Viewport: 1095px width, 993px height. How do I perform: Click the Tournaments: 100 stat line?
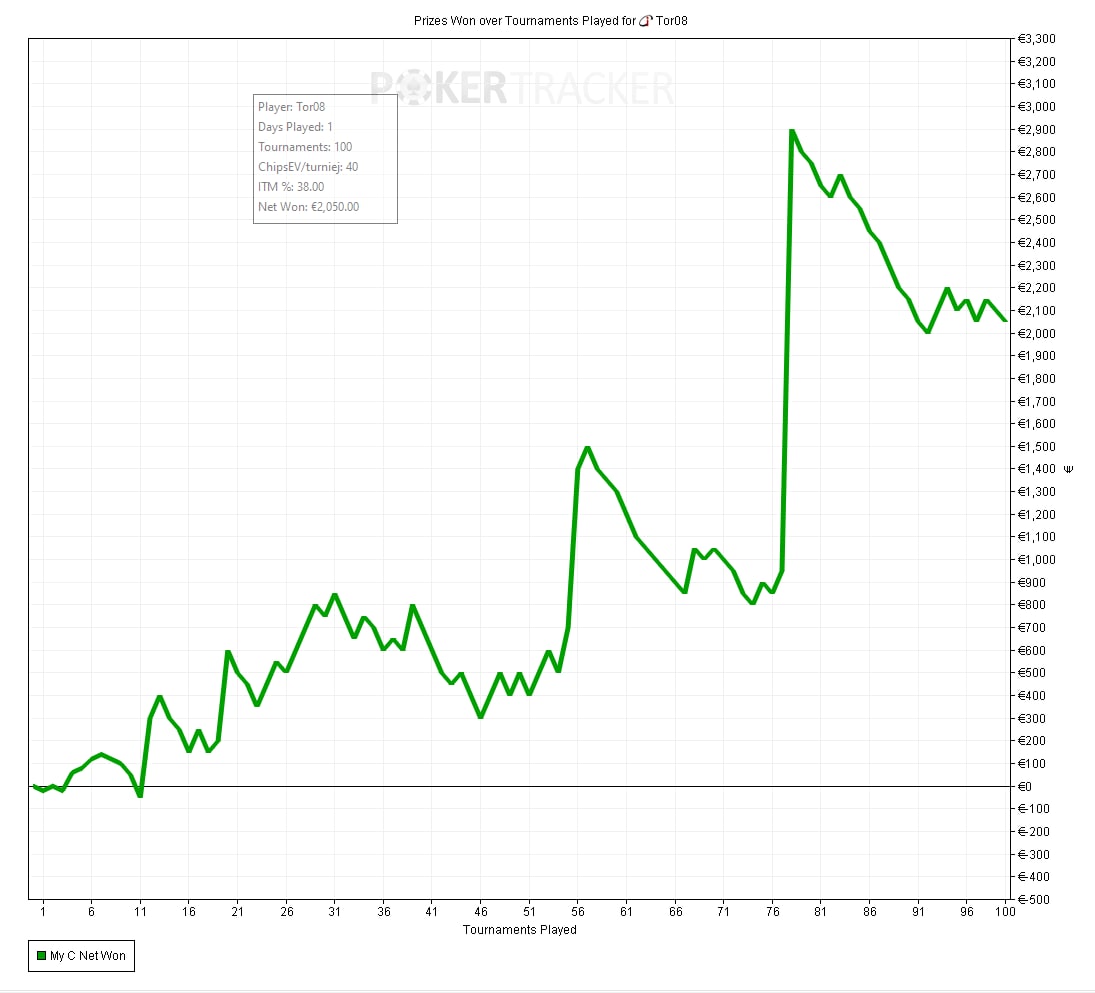click(305, 147)
